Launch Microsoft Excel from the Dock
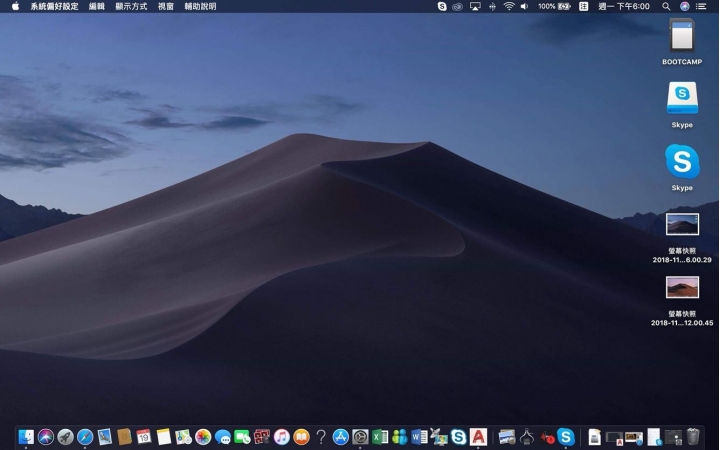This screenshot has height=450, width=720. click(380, 437)
